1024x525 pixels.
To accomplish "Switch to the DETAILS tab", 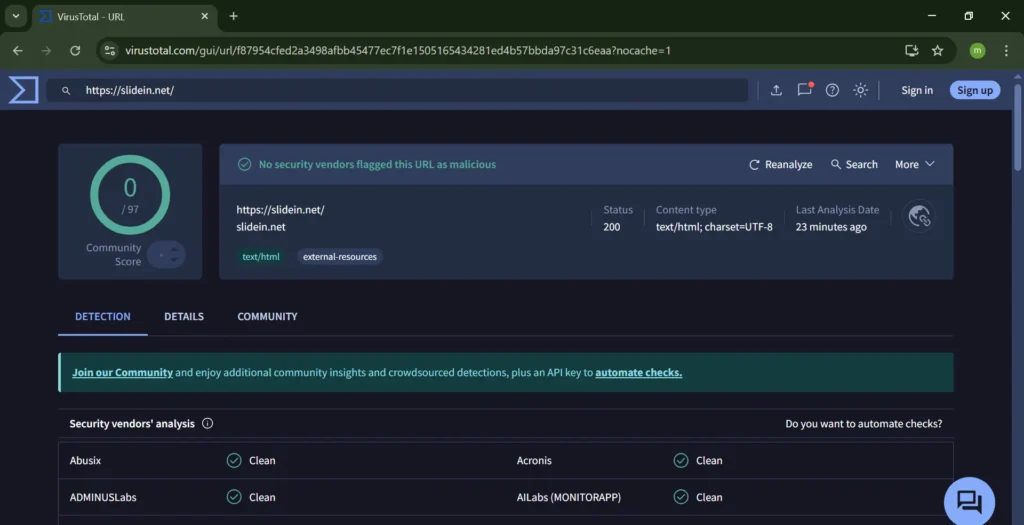I will (x=184, y=316).
